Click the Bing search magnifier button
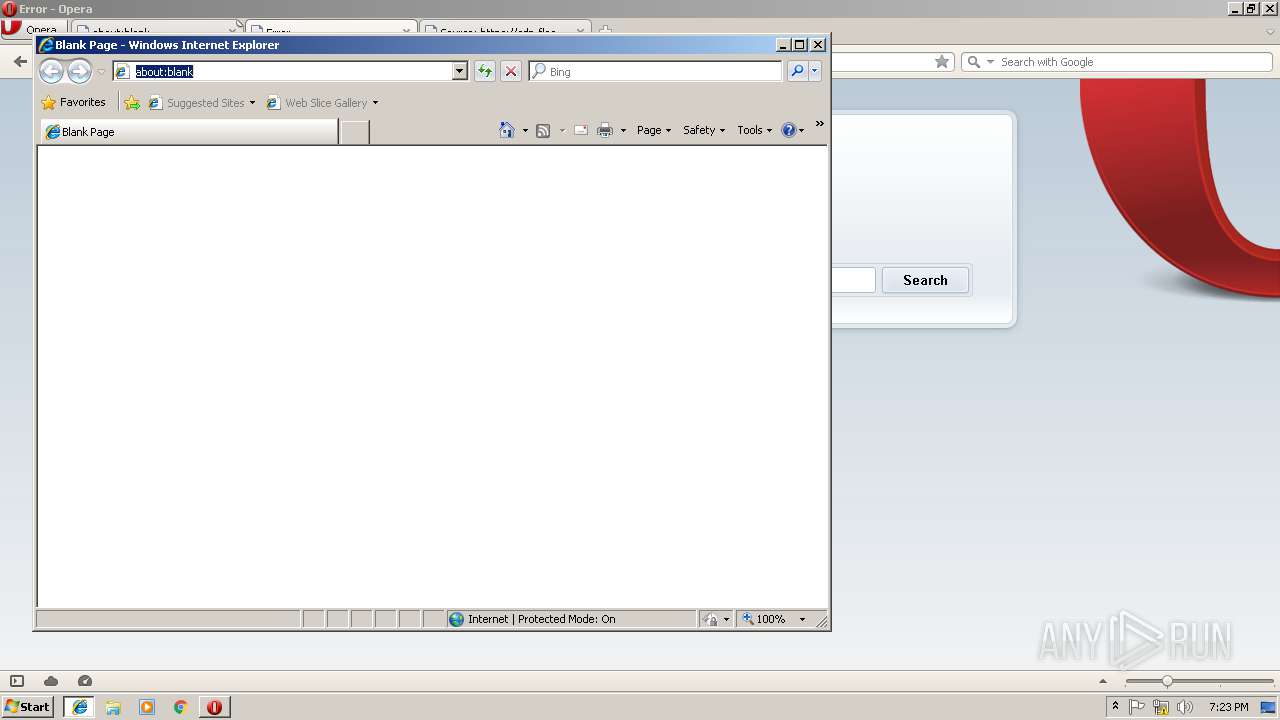The image size is (1280, 720). click(x=797, y=71)
